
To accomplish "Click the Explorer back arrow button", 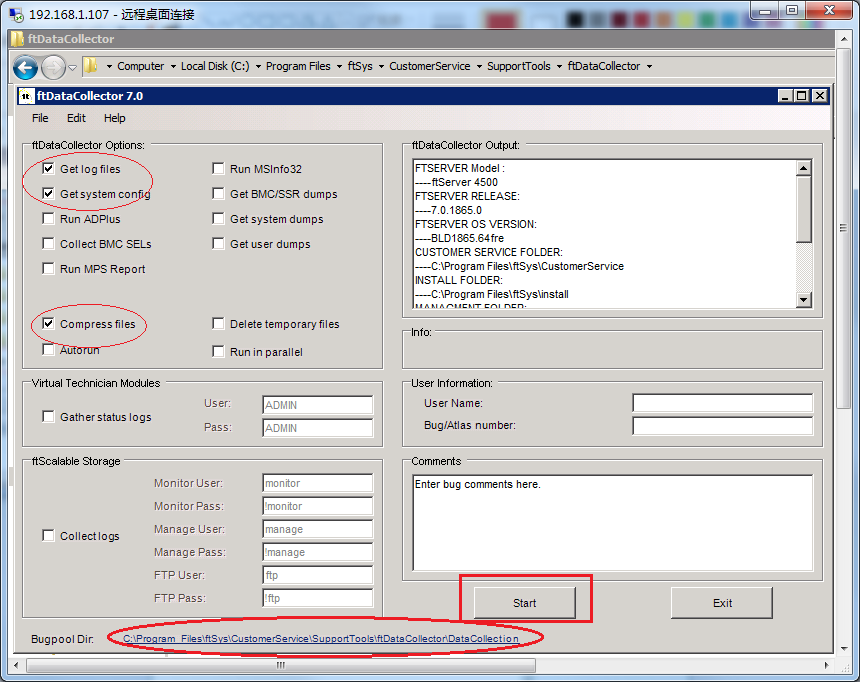I will tap(25, 67).
